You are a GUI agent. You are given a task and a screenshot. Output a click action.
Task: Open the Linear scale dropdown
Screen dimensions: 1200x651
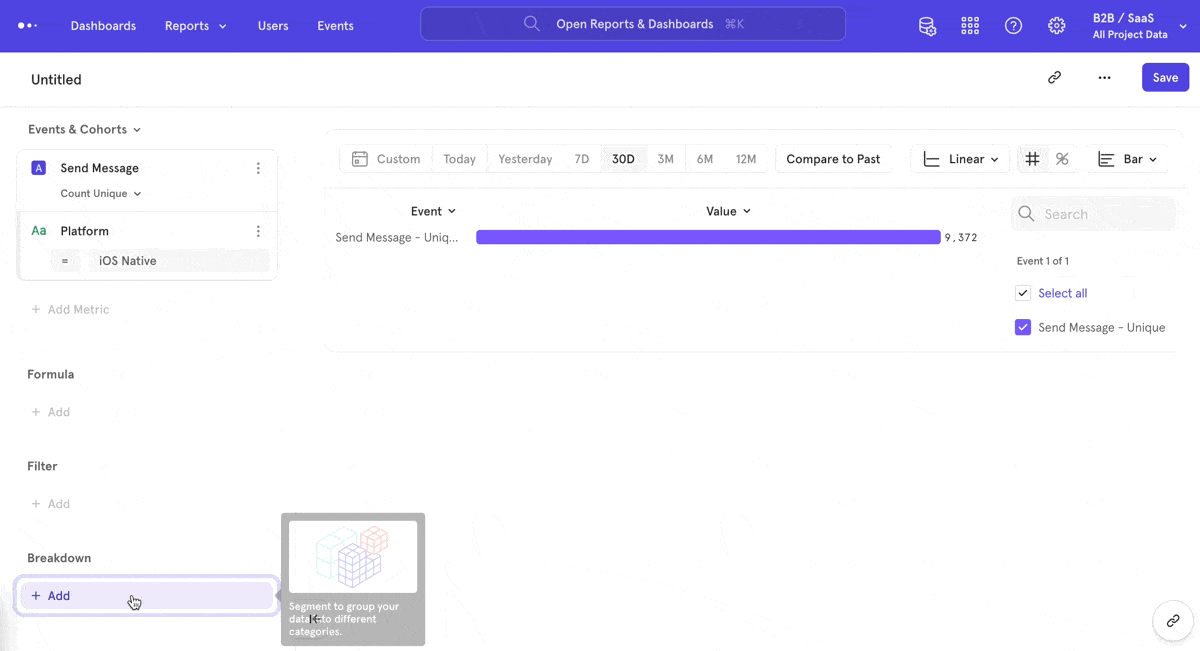point(960,159)
